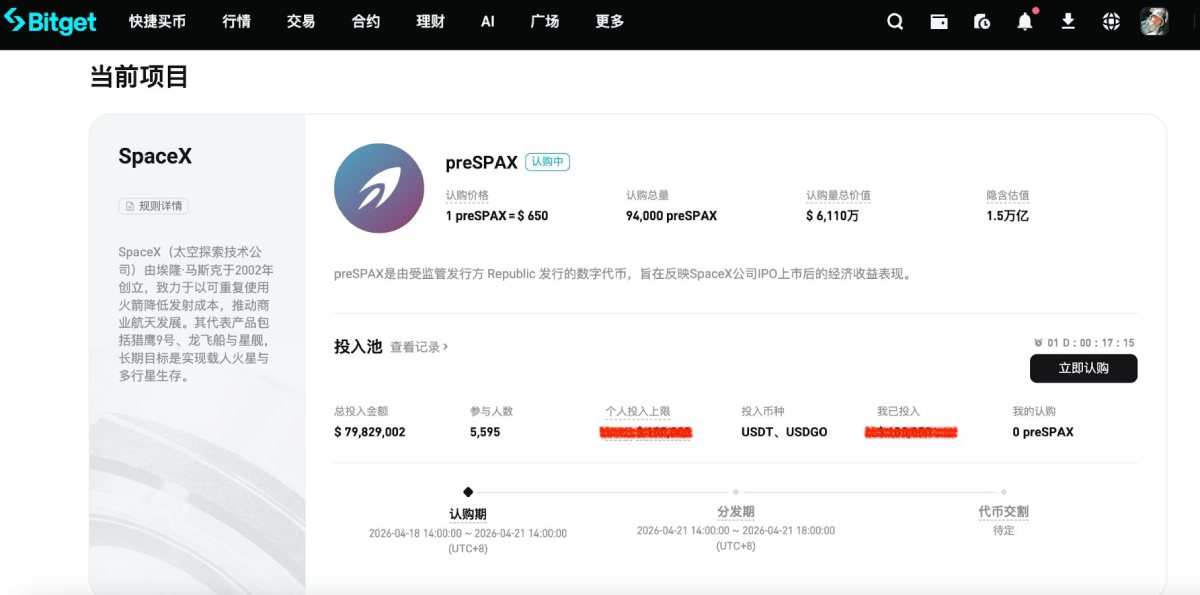
Task: Open the 更多 navigation dropdown
Action: click(608, 21)
